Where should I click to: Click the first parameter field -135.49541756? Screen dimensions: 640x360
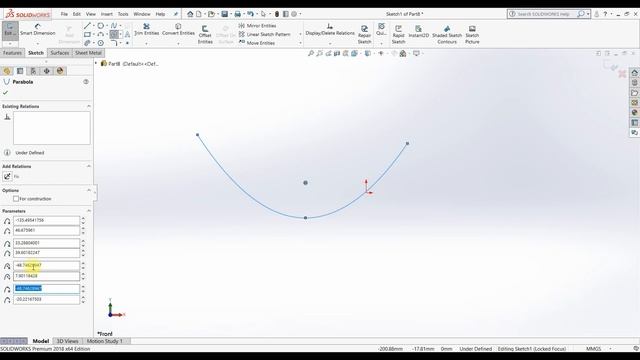[x=46, y=220]
